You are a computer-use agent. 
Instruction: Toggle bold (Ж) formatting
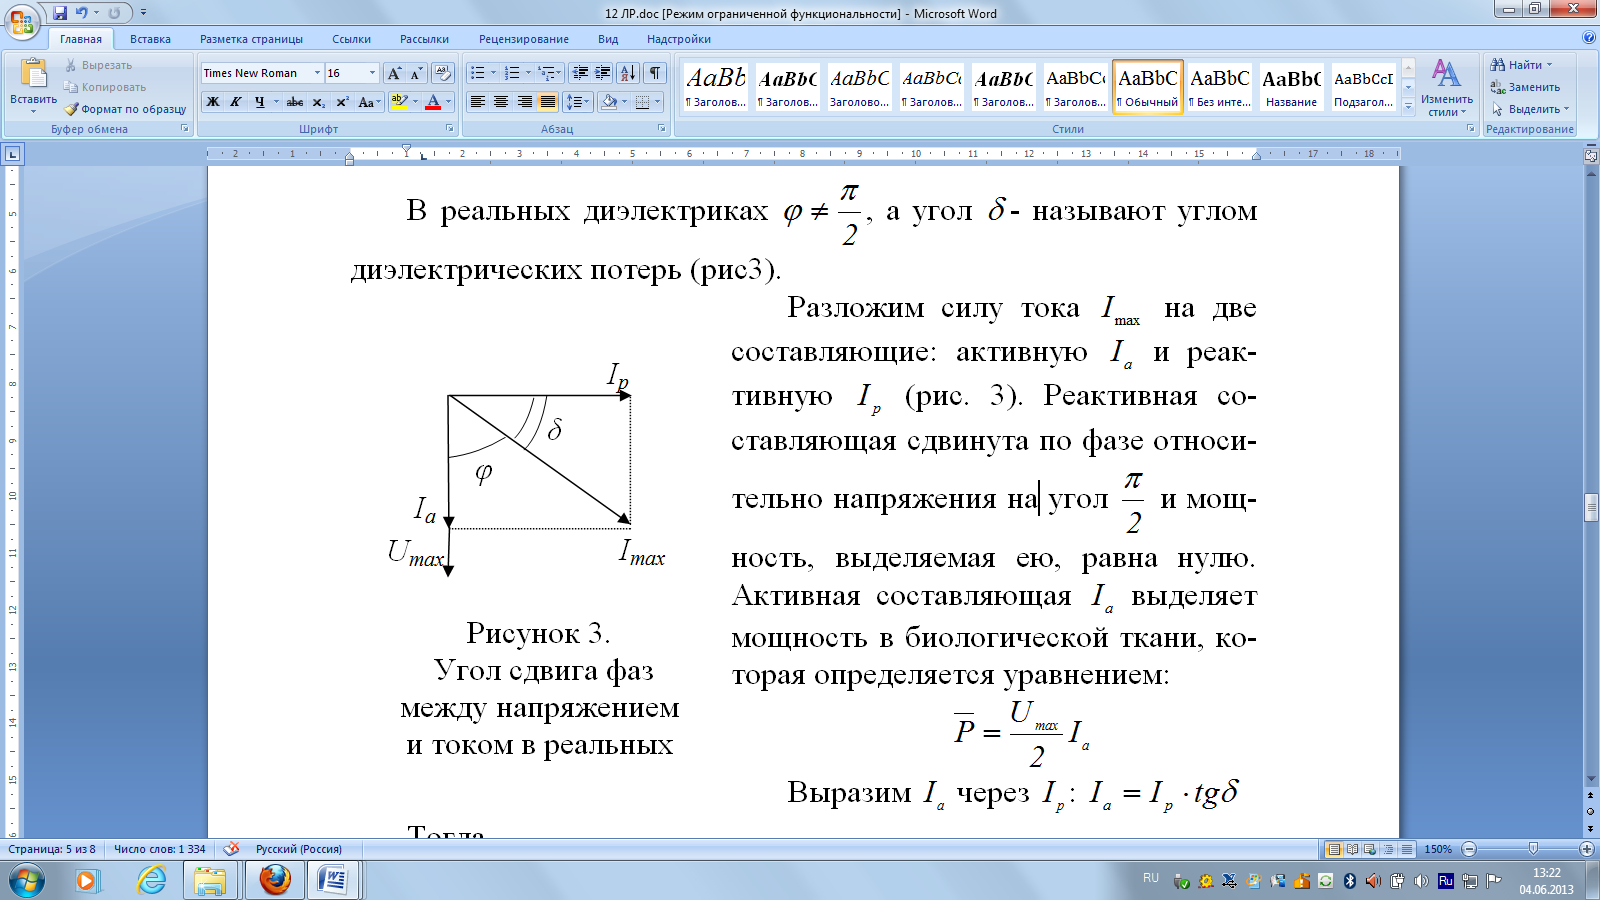point(212,102)
